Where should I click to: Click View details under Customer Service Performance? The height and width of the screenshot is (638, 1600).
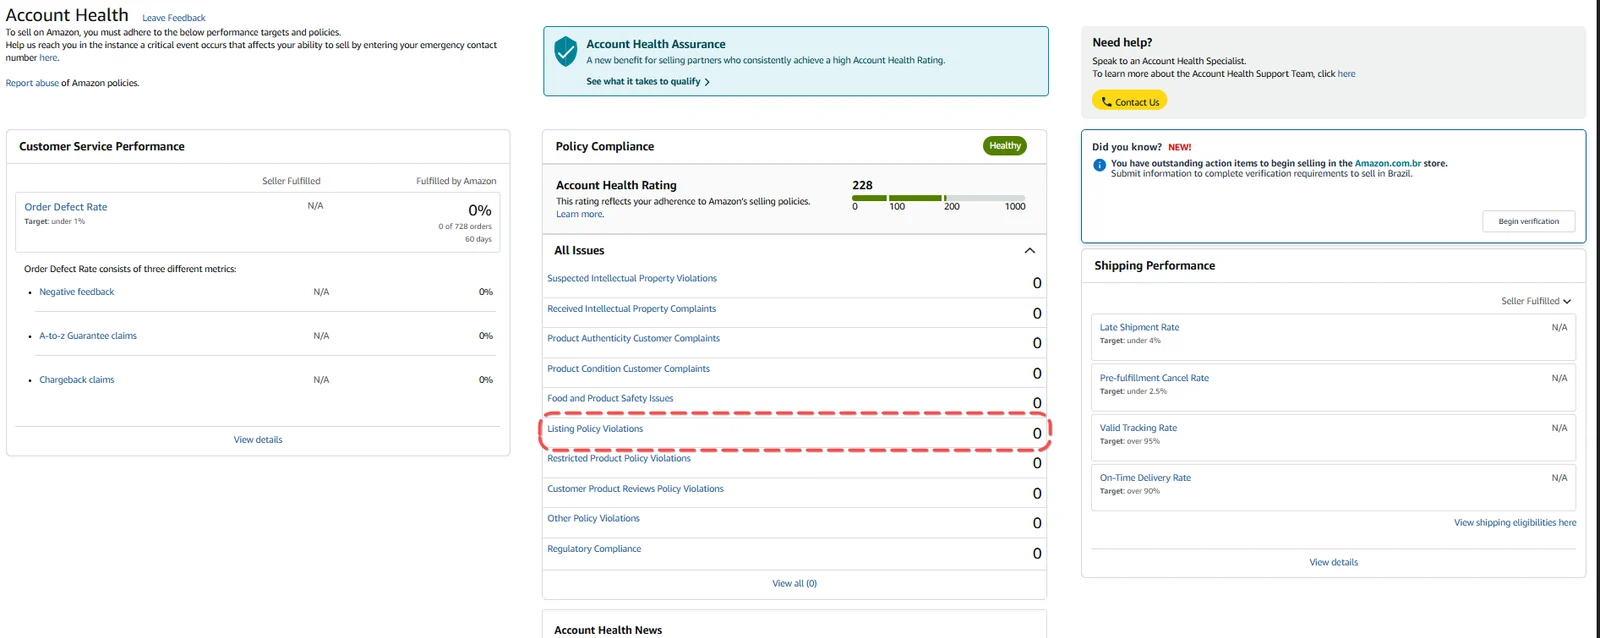click(258, 440)
